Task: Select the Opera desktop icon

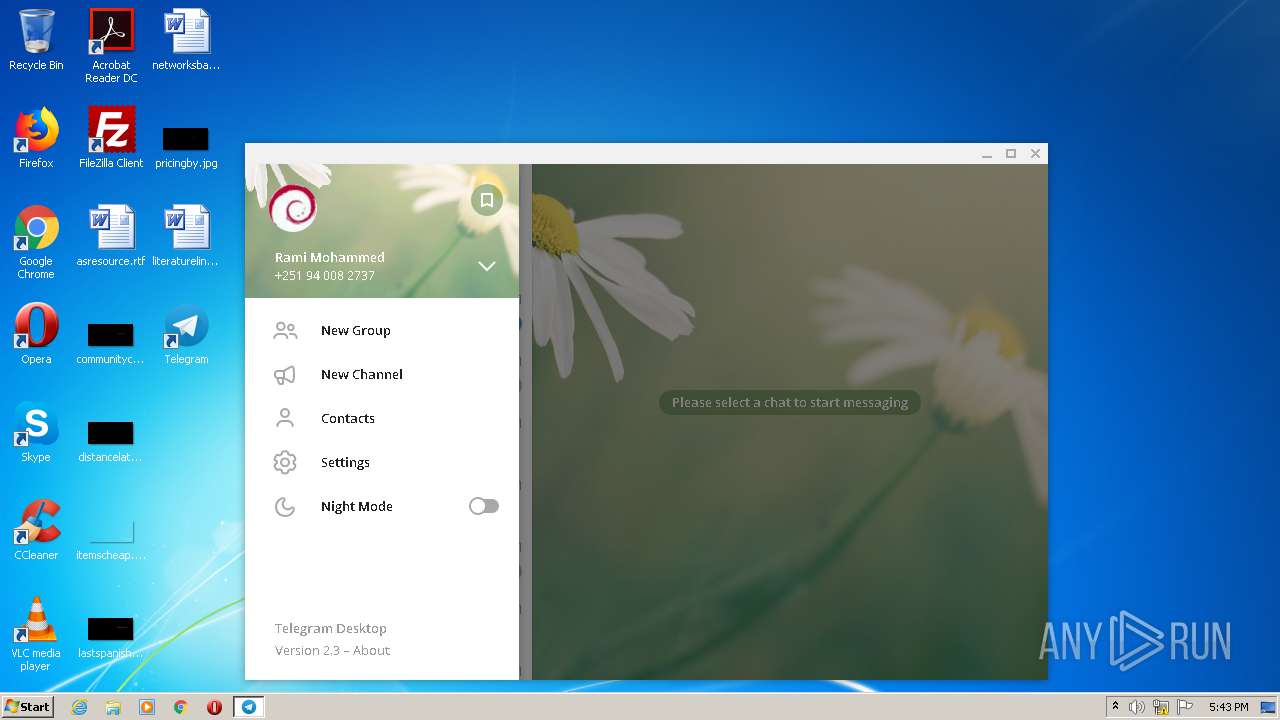Action: (x=36, y=334)
